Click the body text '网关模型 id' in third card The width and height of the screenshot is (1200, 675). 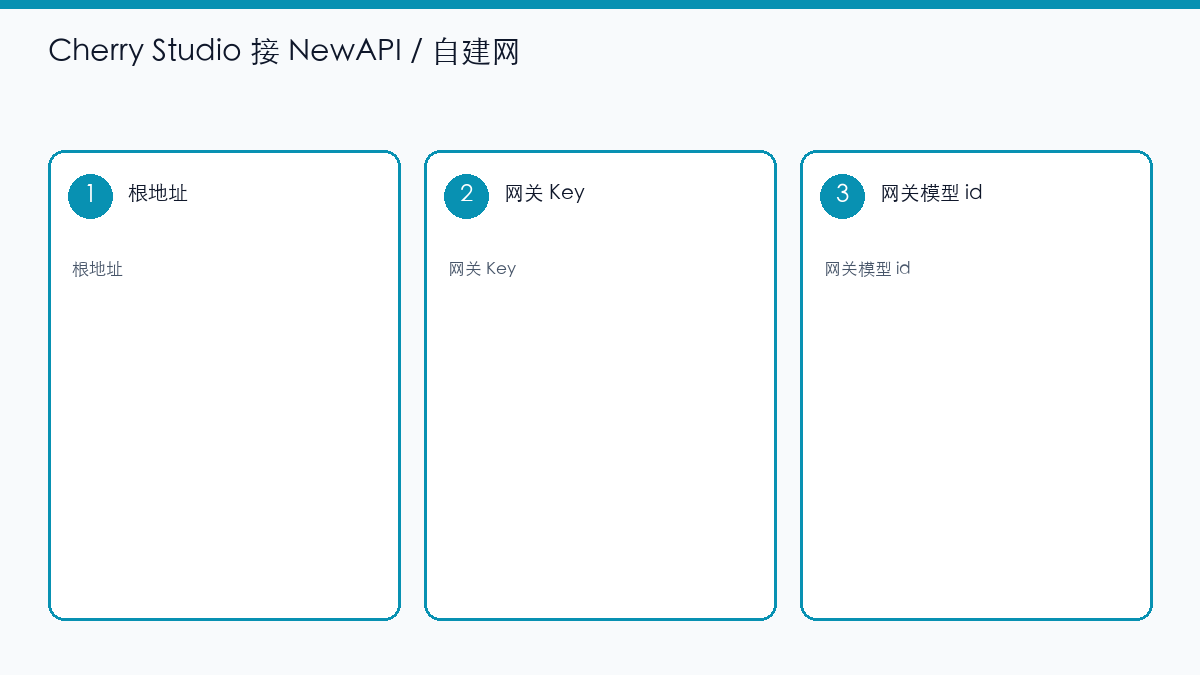point(867,269)
